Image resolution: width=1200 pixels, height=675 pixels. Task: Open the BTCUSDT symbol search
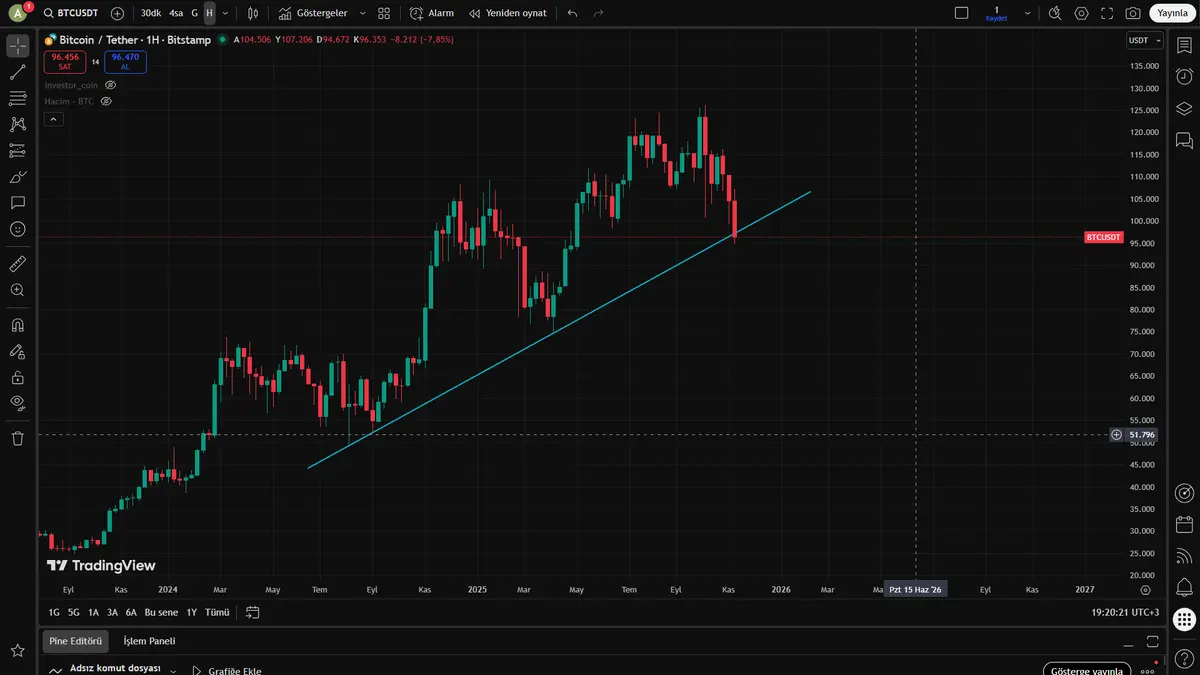tap(70, 13)
